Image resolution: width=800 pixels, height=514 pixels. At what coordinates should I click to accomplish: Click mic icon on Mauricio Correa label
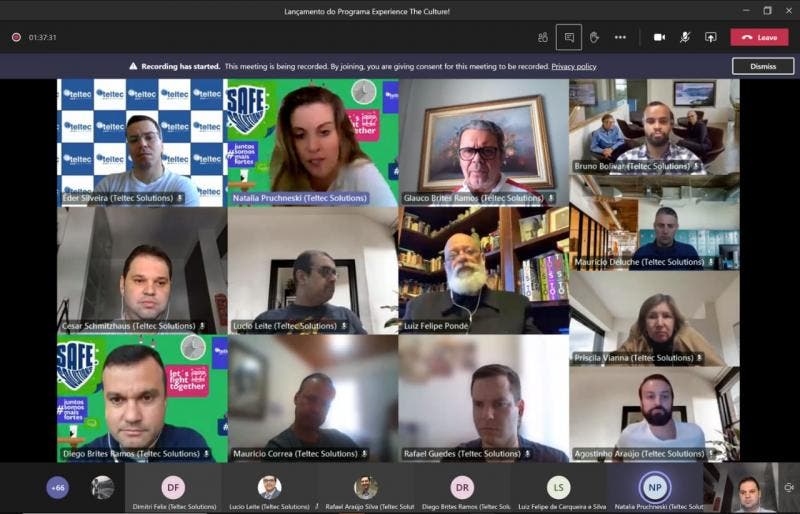[364, 453]
